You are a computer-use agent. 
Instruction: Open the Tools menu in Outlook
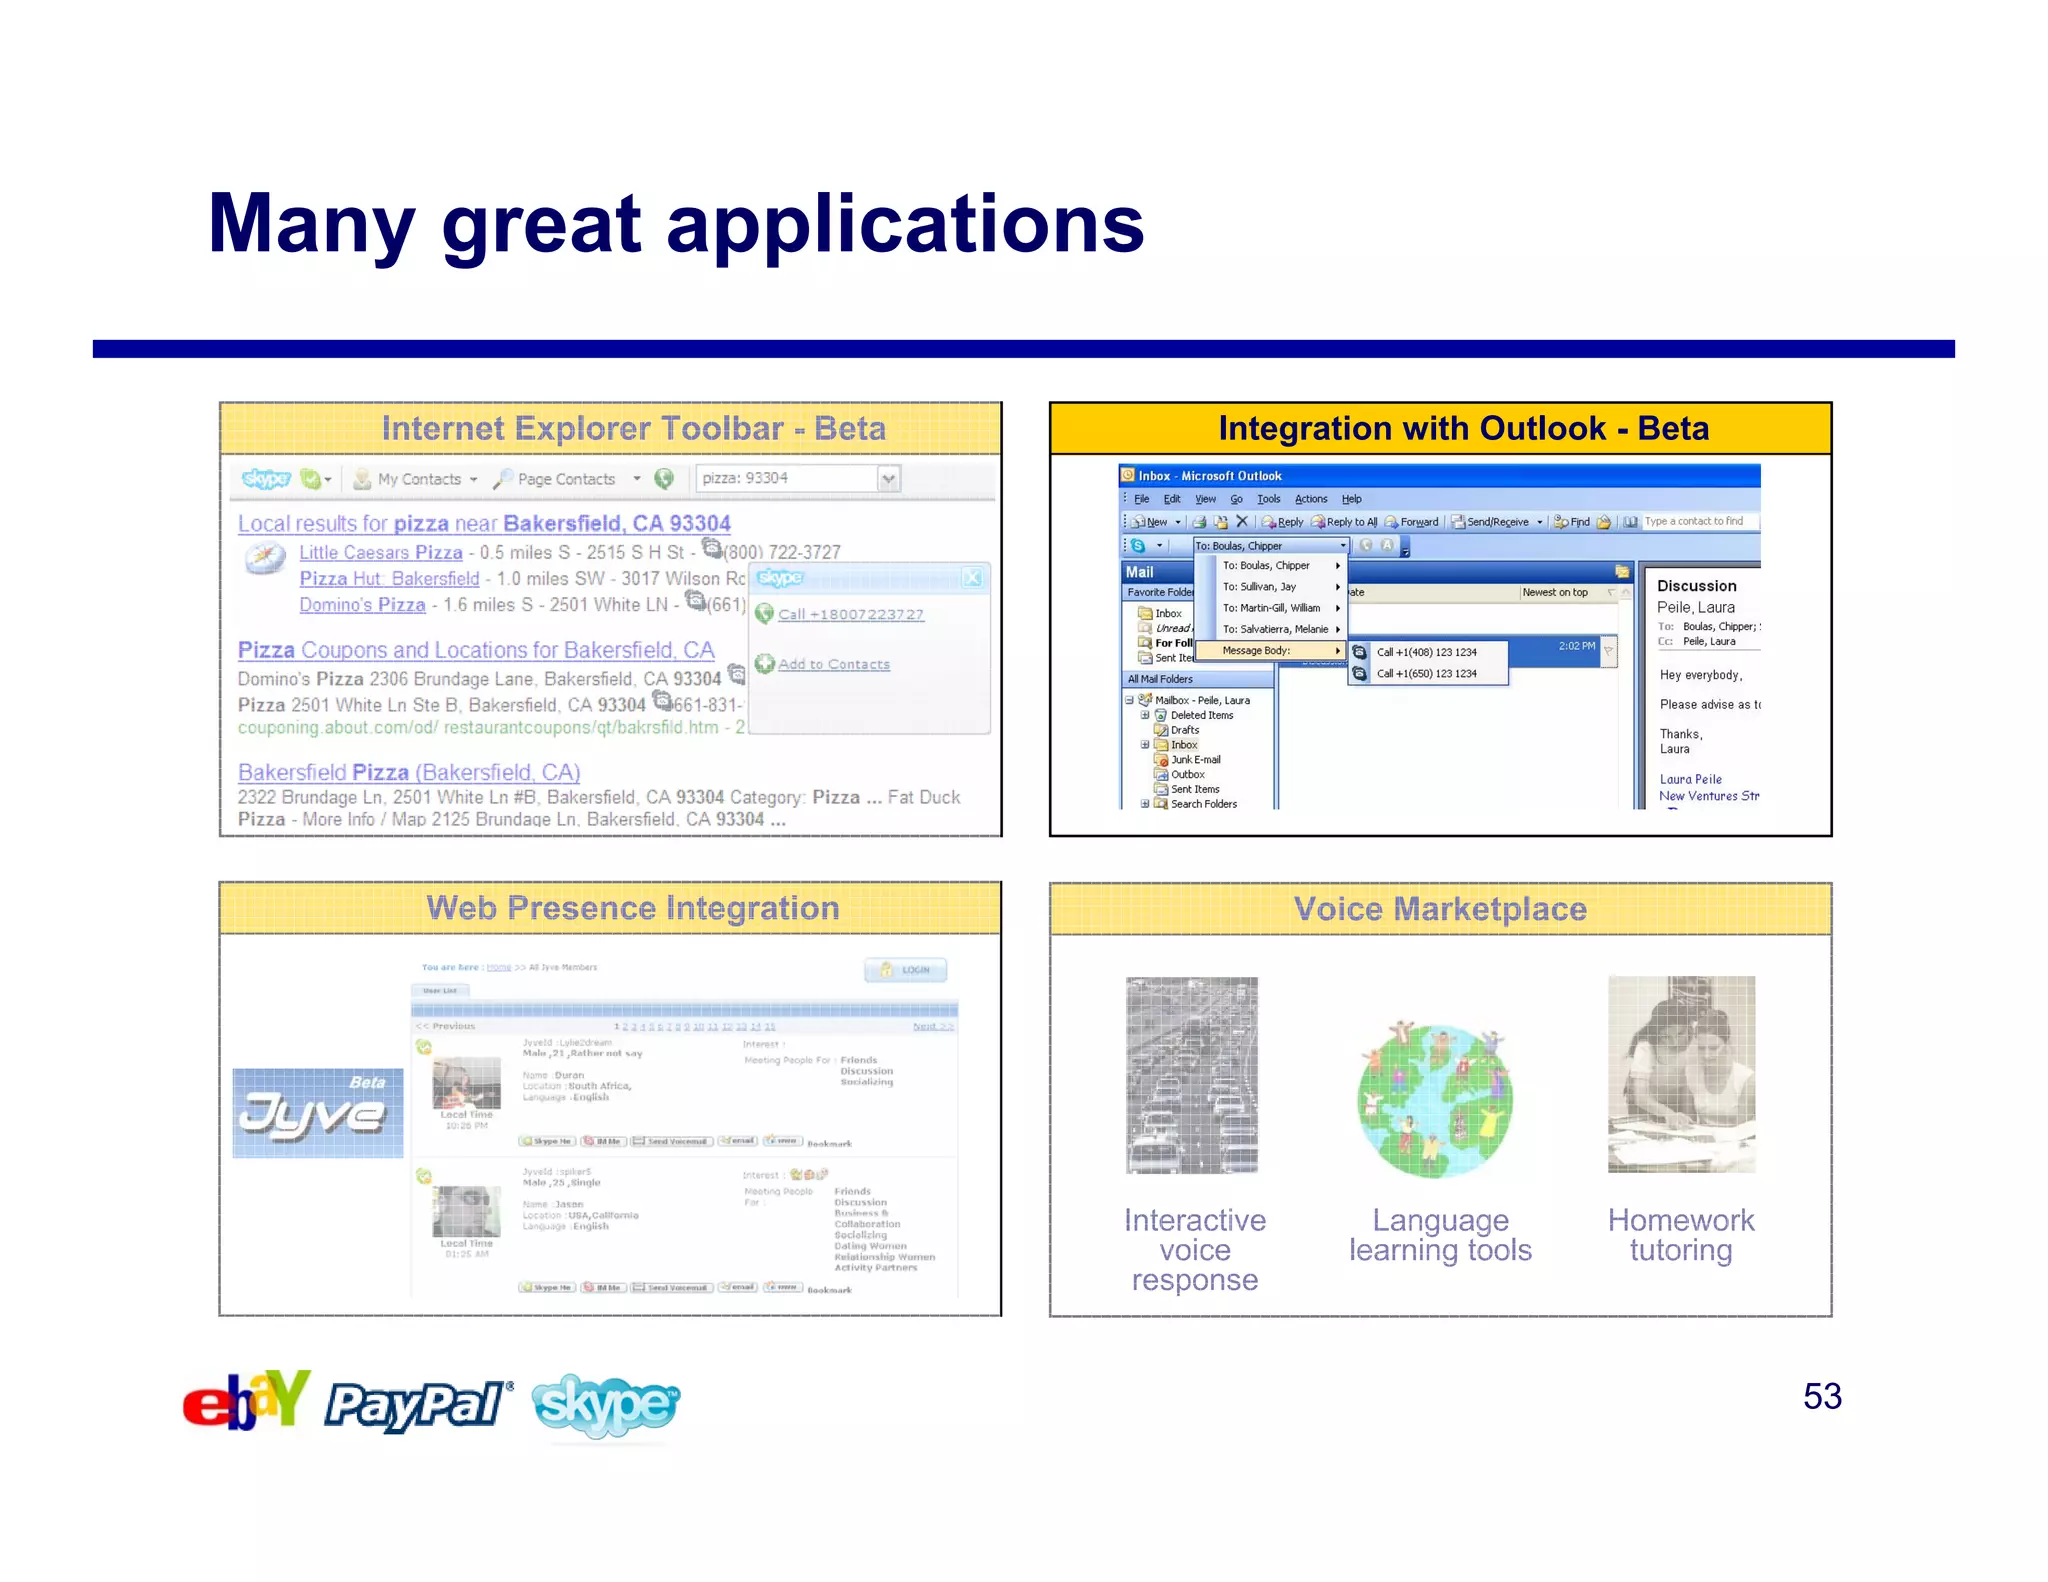(x=1268, y=499)
